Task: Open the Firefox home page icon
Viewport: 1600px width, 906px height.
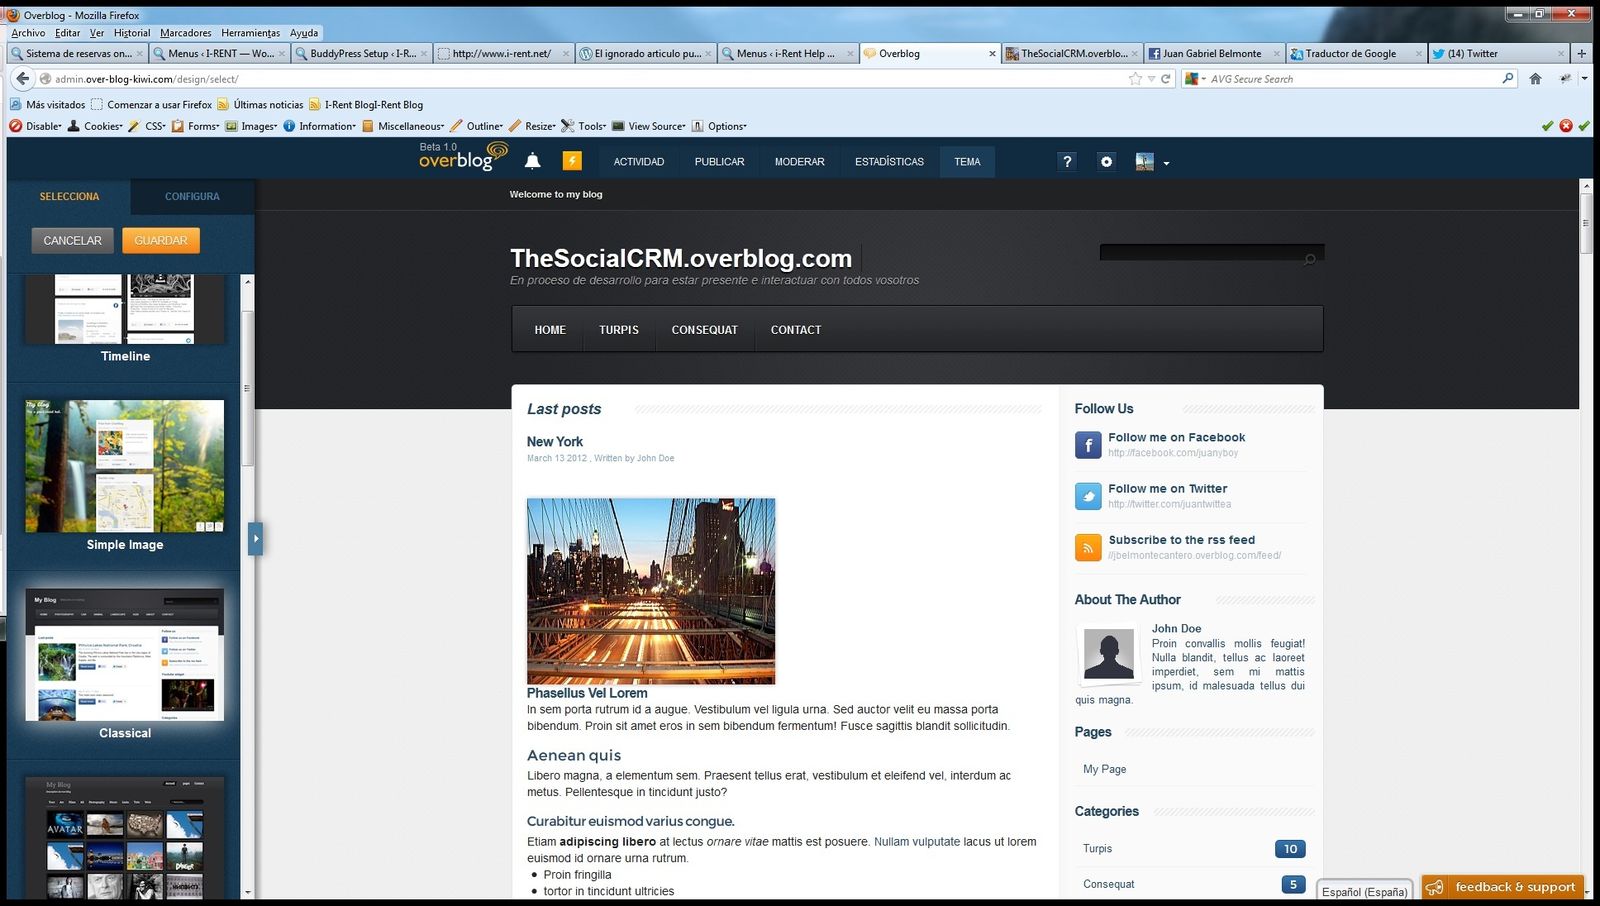Action: click(1535, 79)
